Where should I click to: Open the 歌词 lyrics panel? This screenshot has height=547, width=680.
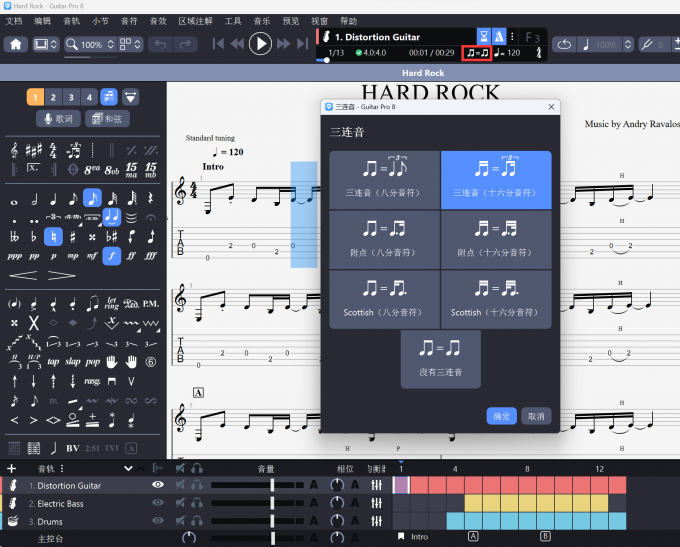tap(59, 119)
